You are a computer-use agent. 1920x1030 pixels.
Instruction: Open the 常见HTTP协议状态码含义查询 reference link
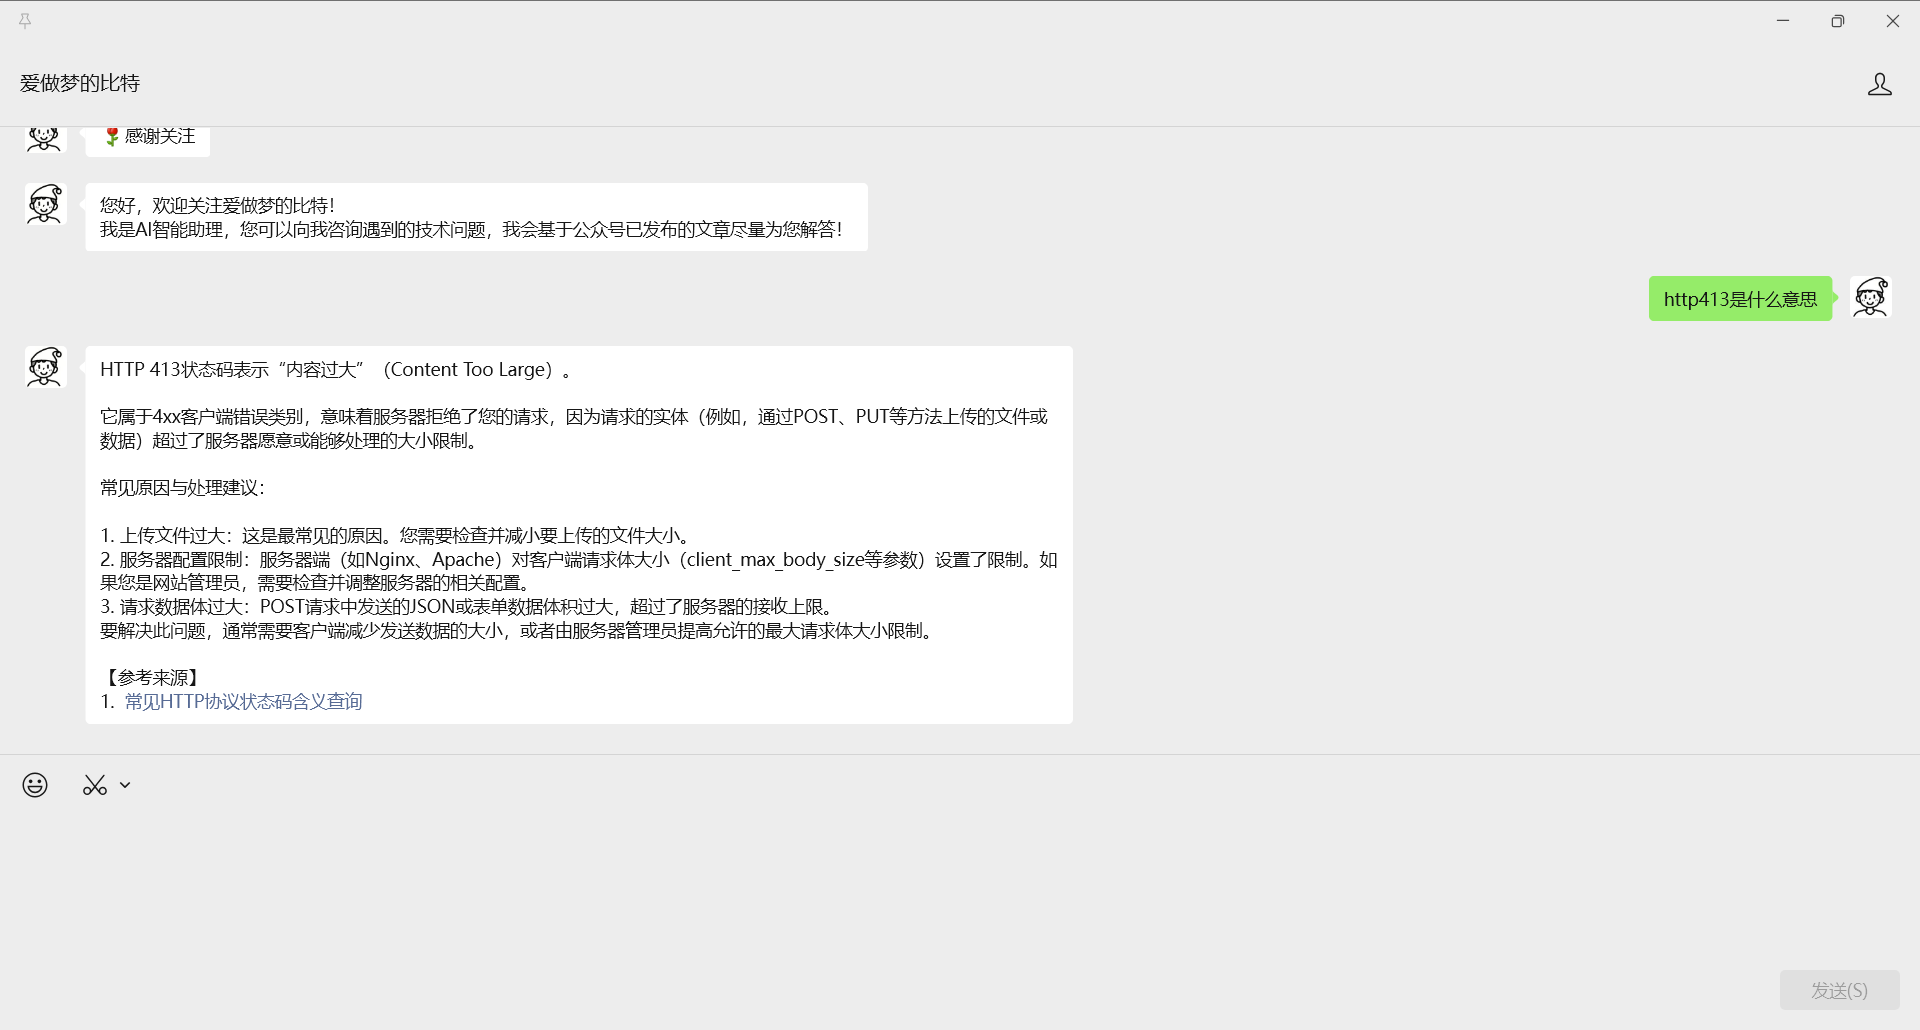coord(243,701)
